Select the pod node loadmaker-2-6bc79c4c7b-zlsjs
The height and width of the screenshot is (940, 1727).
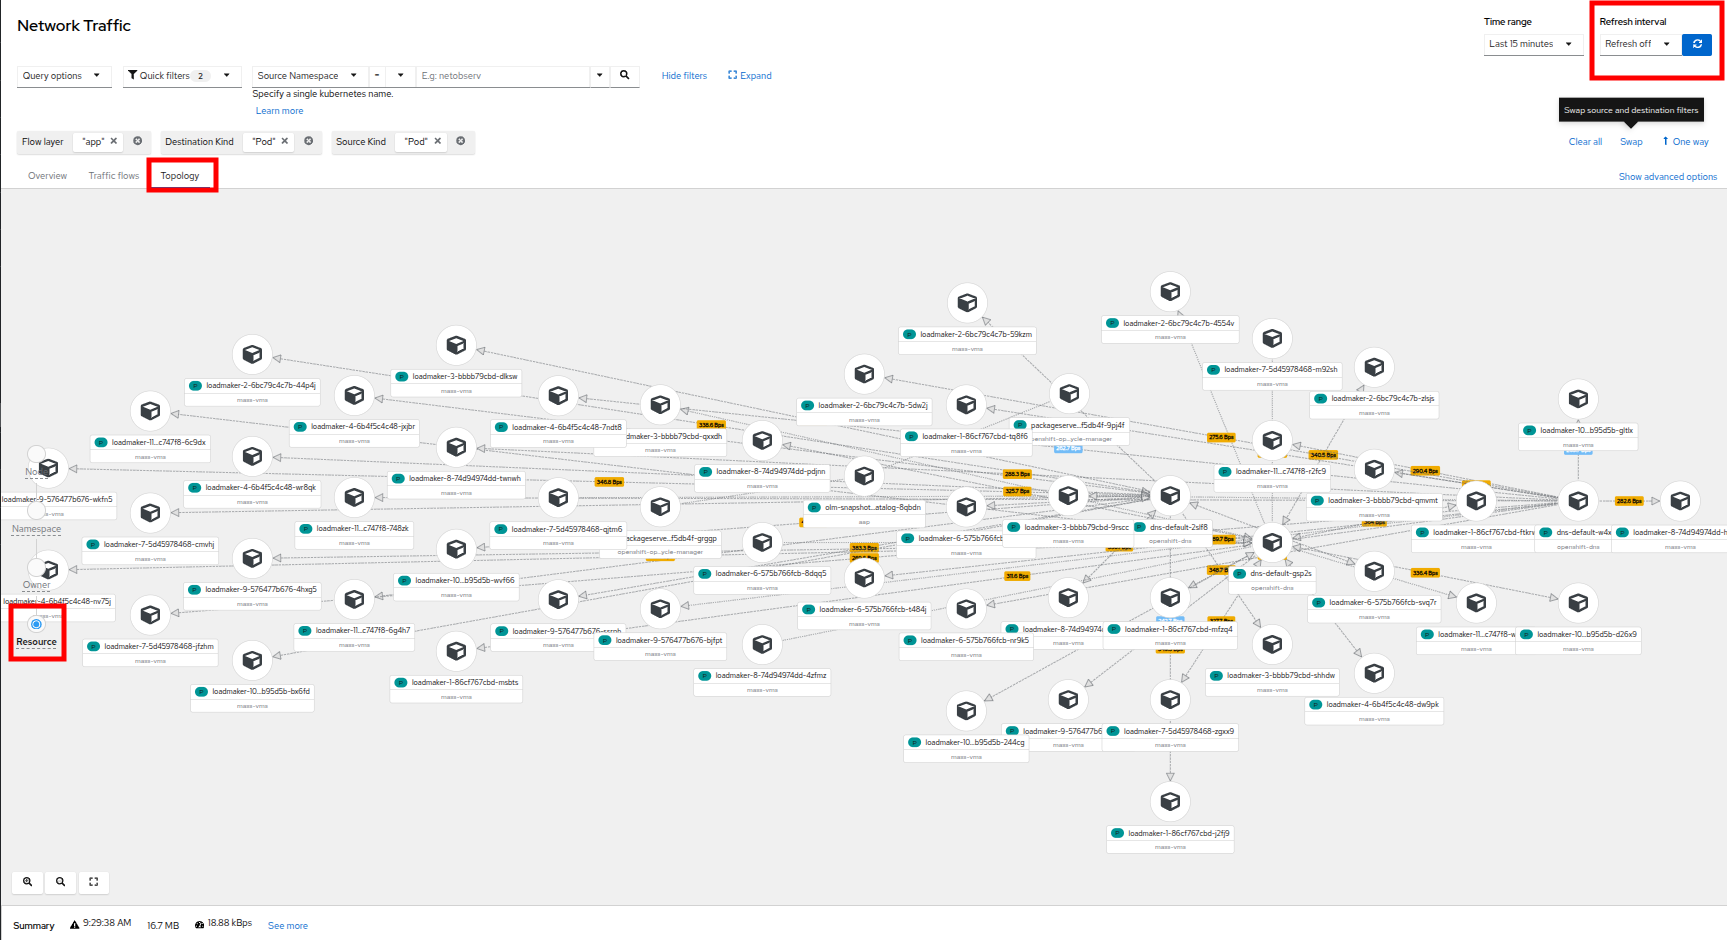[1374, 367]
